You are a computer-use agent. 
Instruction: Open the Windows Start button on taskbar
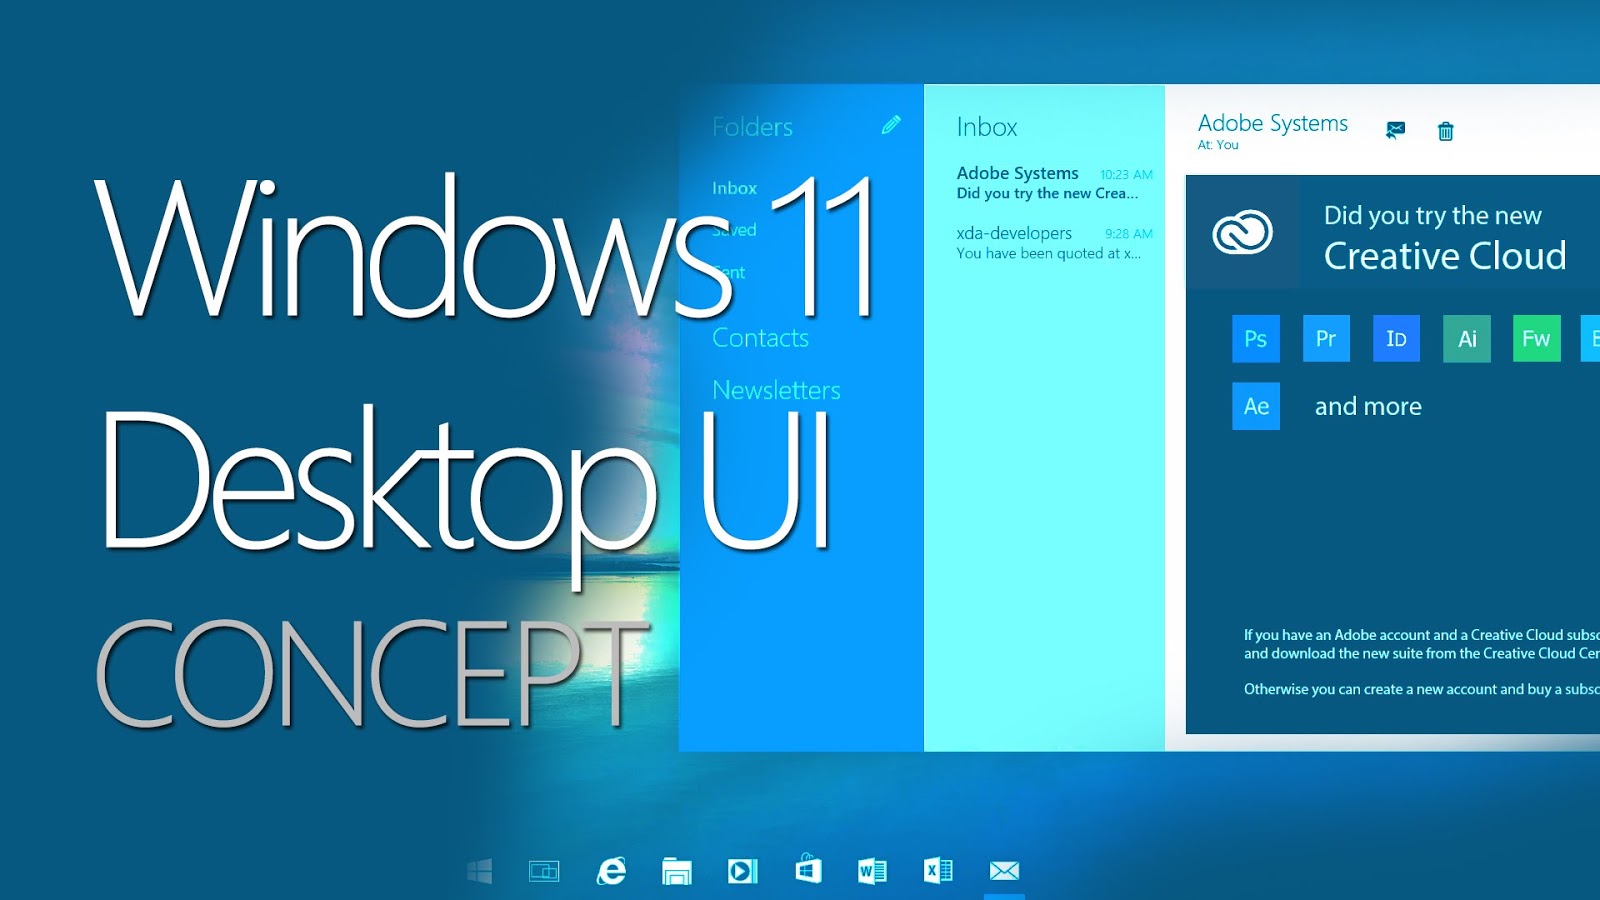480,871
